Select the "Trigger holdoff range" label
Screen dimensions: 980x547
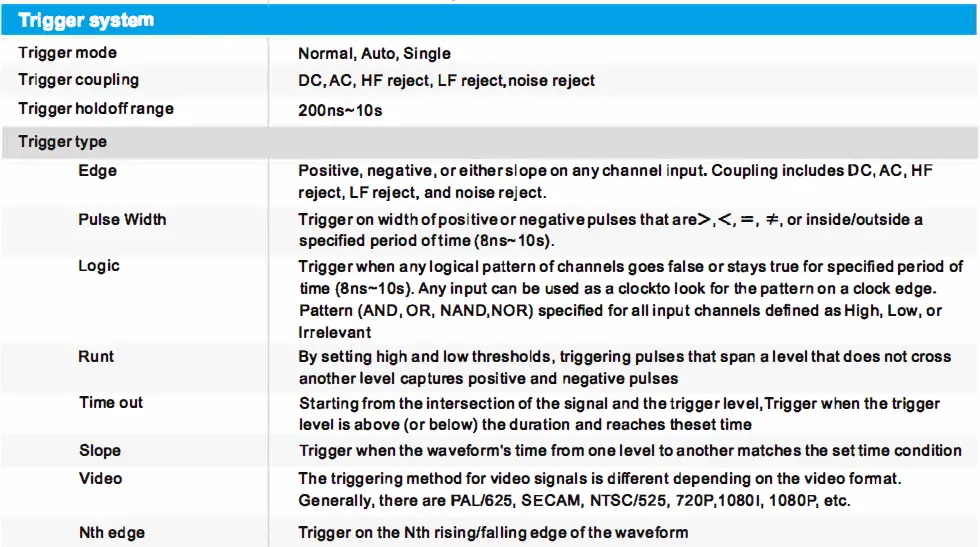tap(96, 108)
